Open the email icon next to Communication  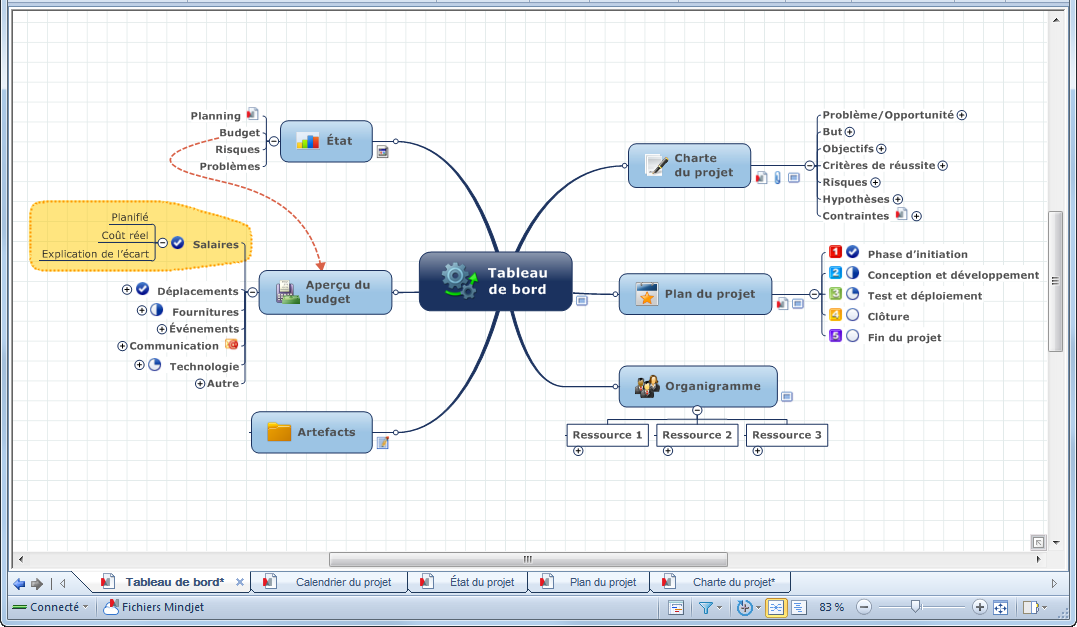(x=232, y=345)
